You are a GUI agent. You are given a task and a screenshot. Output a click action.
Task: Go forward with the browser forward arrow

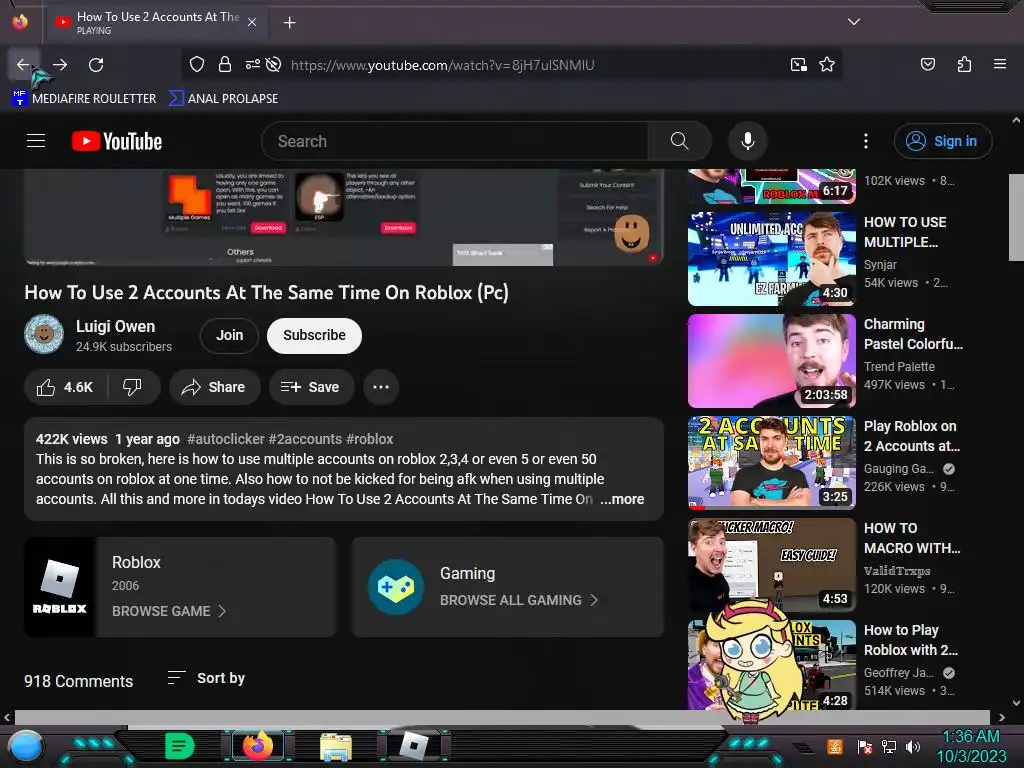click(x=60, y=65)
